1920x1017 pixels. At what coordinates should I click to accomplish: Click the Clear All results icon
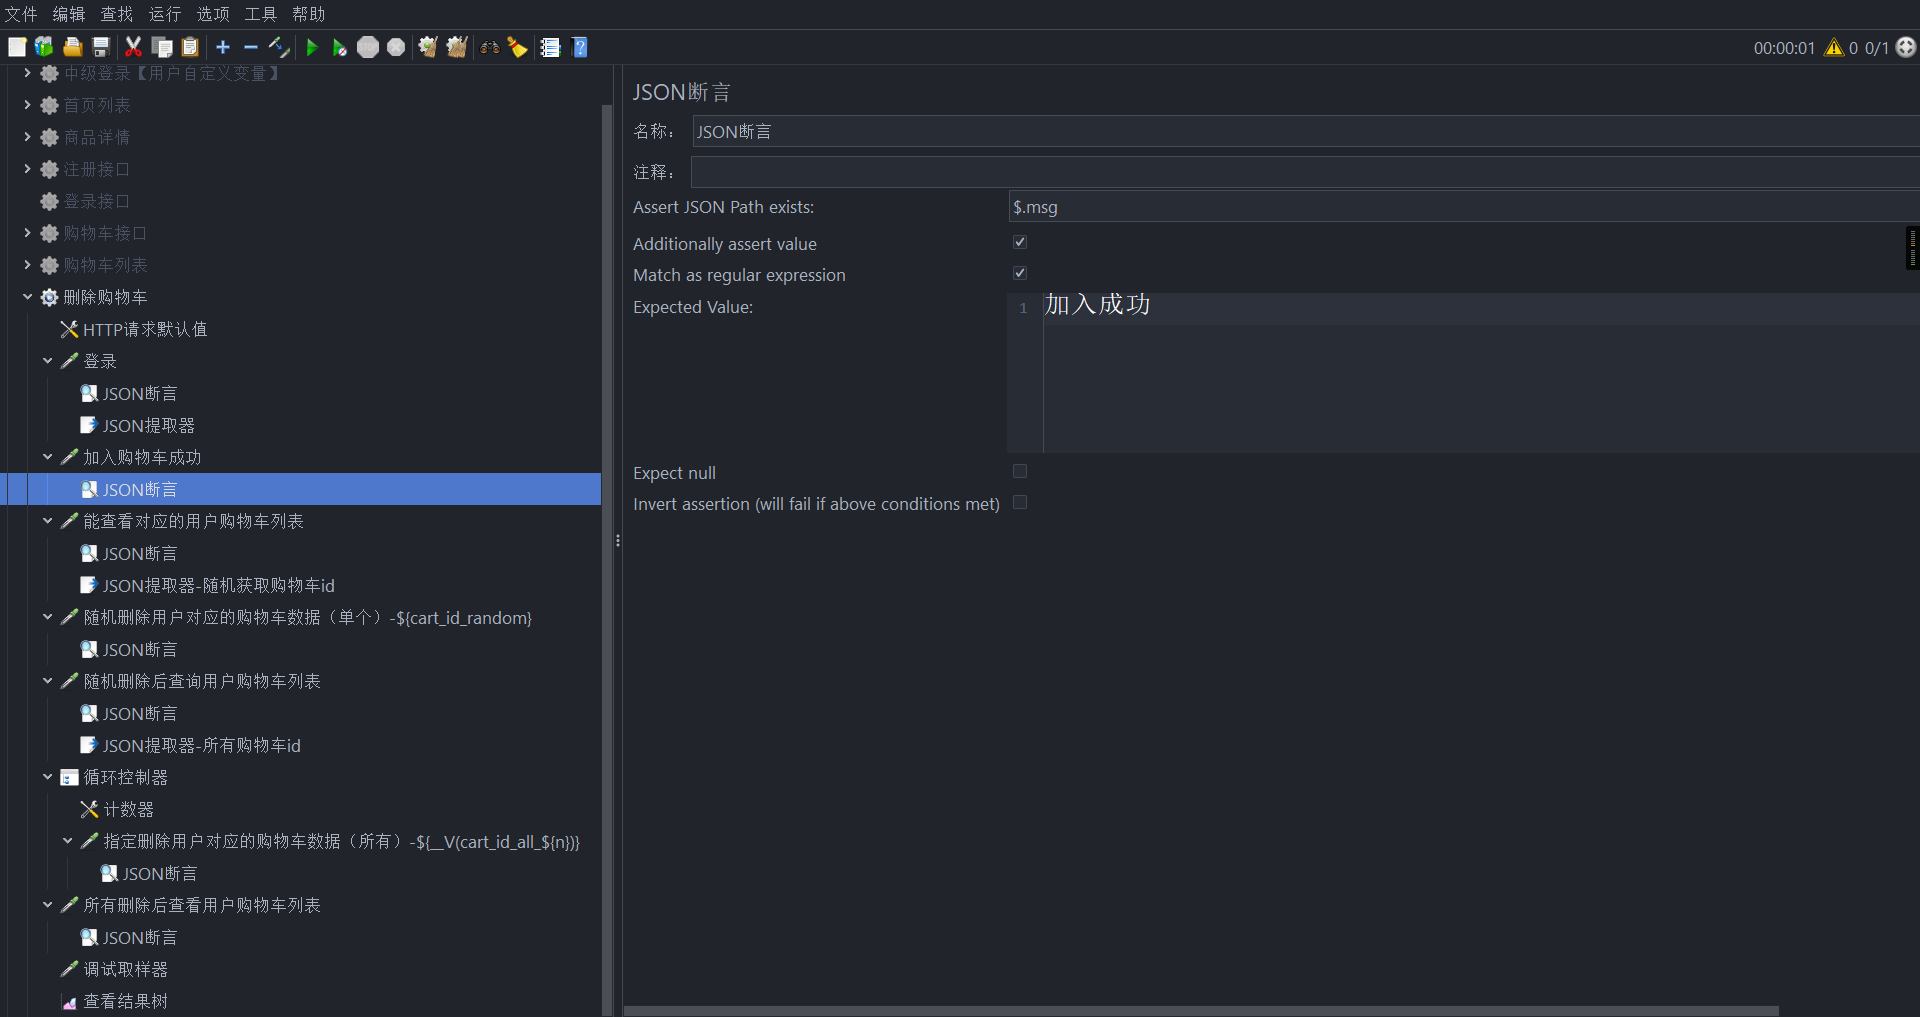[457, 47]
